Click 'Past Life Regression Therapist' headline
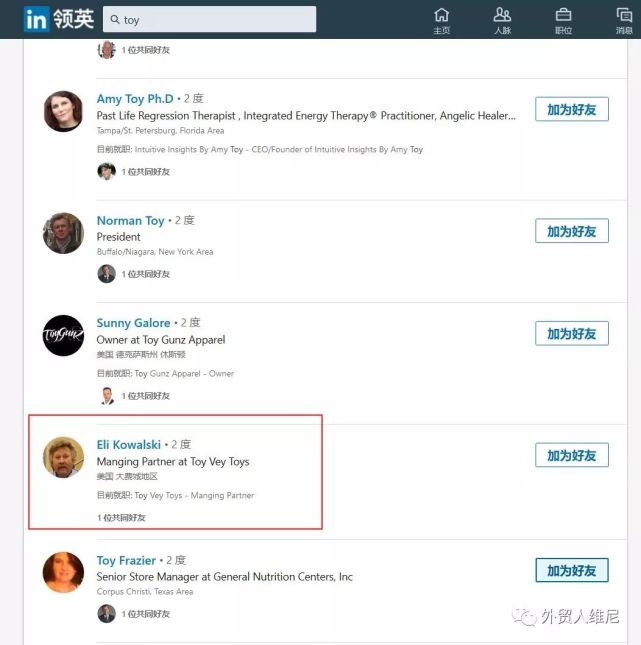 (306, 116)
